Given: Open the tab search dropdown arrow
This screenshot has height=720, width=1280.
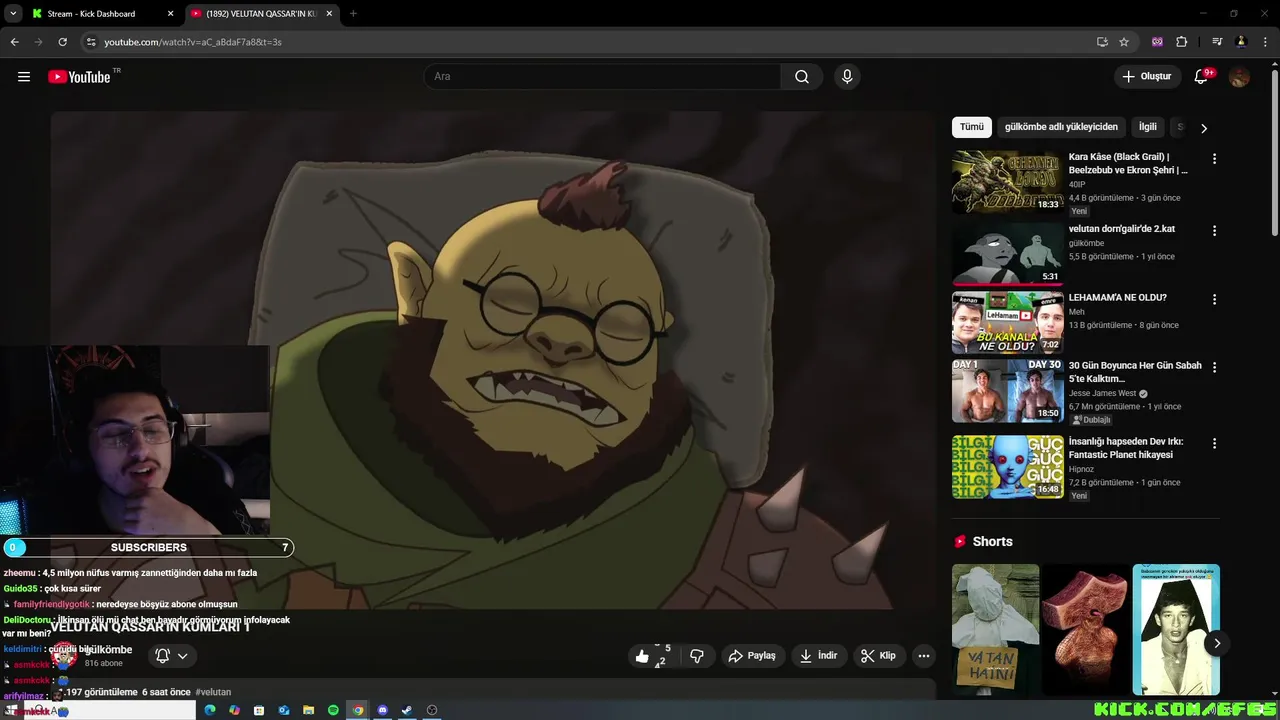Looking at the screenshot, I should pyautogui.click(x=13, y=14).
